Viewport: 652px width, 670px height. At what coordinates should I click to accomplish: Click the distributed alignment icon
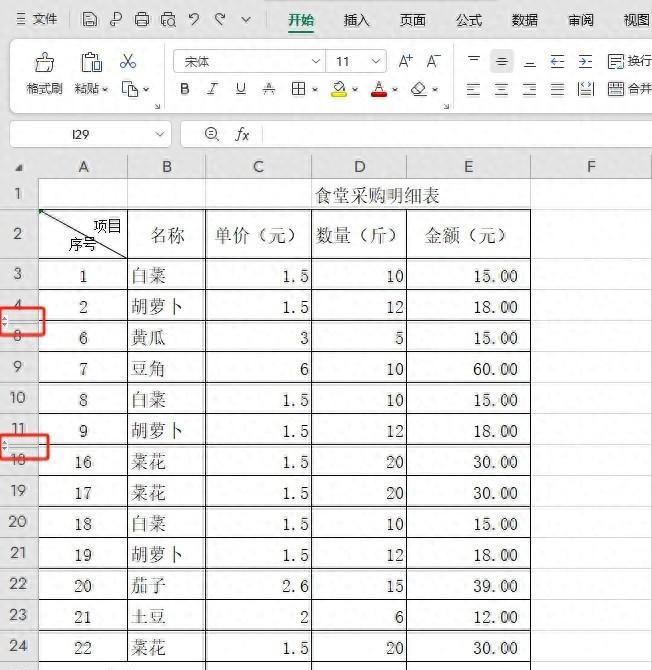click(x=586, y=89)
